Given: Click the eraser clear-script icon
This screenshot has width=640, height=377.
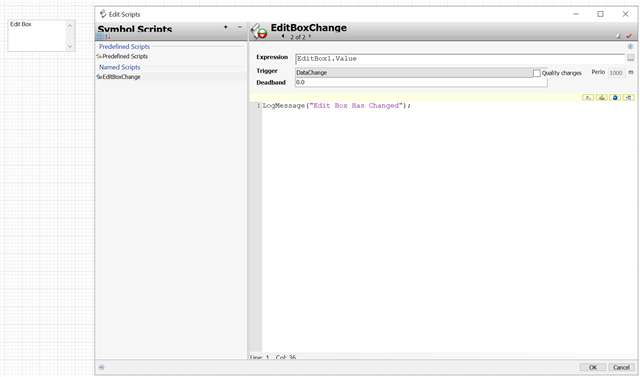Looking at the screenshot, I should tap(618, 36).
